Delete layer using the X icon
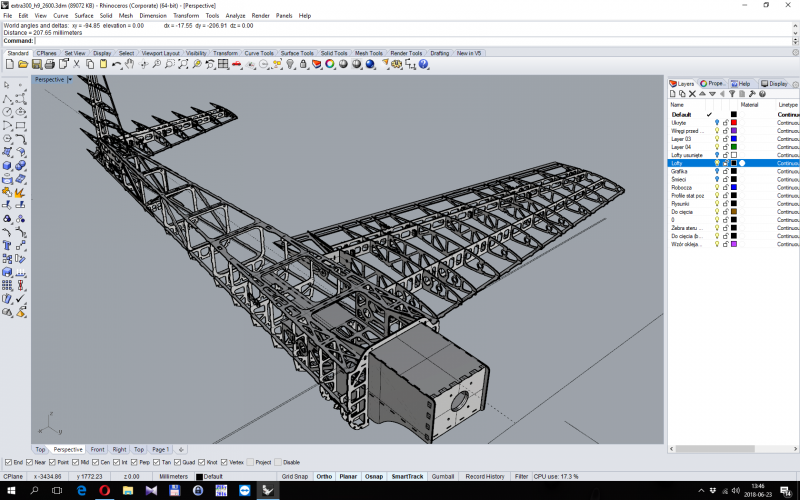This screenshot has width=800, height=500. point(693,94)
